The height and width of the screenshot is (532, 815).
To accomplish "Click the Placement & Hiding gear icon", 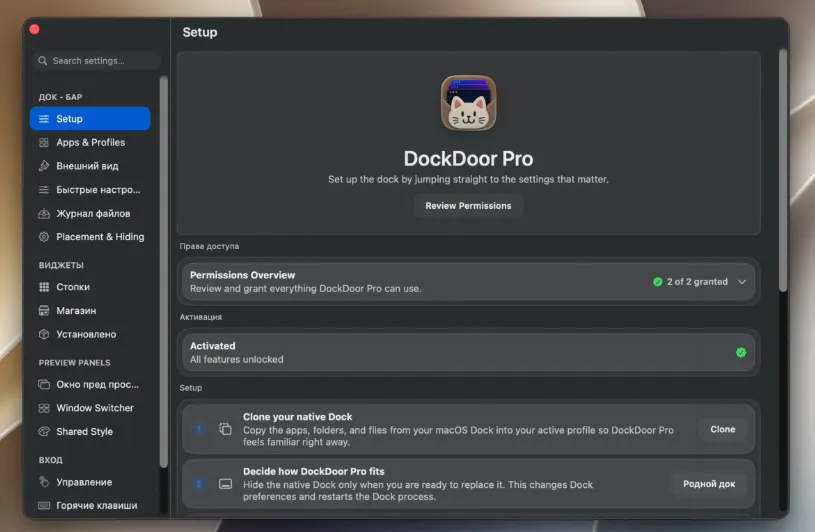I will pos(44,237).
